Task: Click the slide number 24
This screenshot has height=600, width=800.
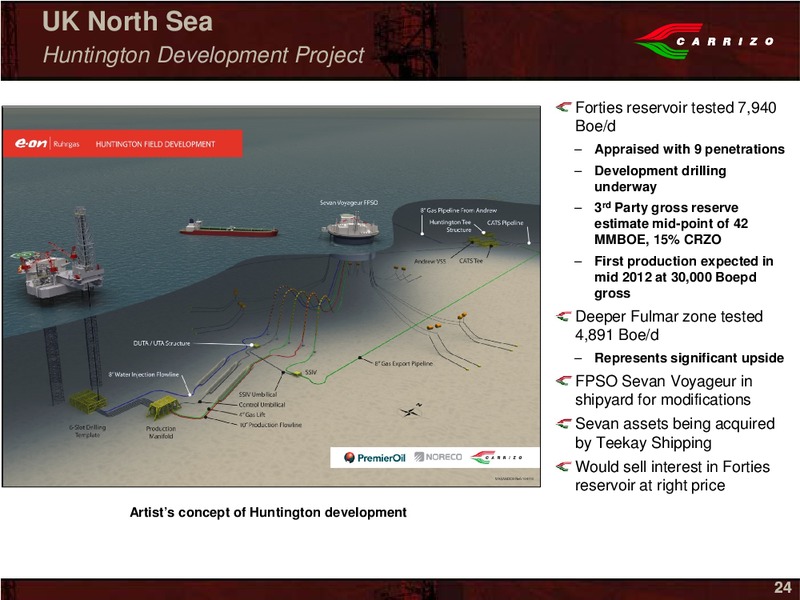Action: pyautogui.click(x=783, y=587)
